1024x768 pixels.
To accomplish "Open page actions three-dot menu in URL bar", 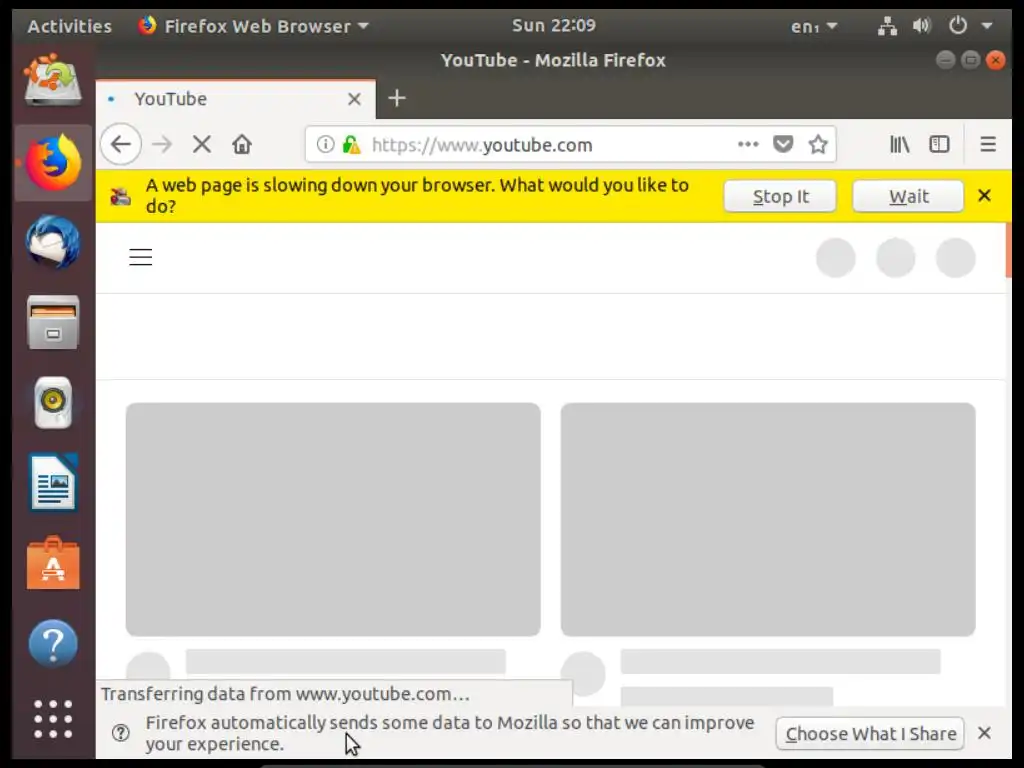I will point(748,144).
